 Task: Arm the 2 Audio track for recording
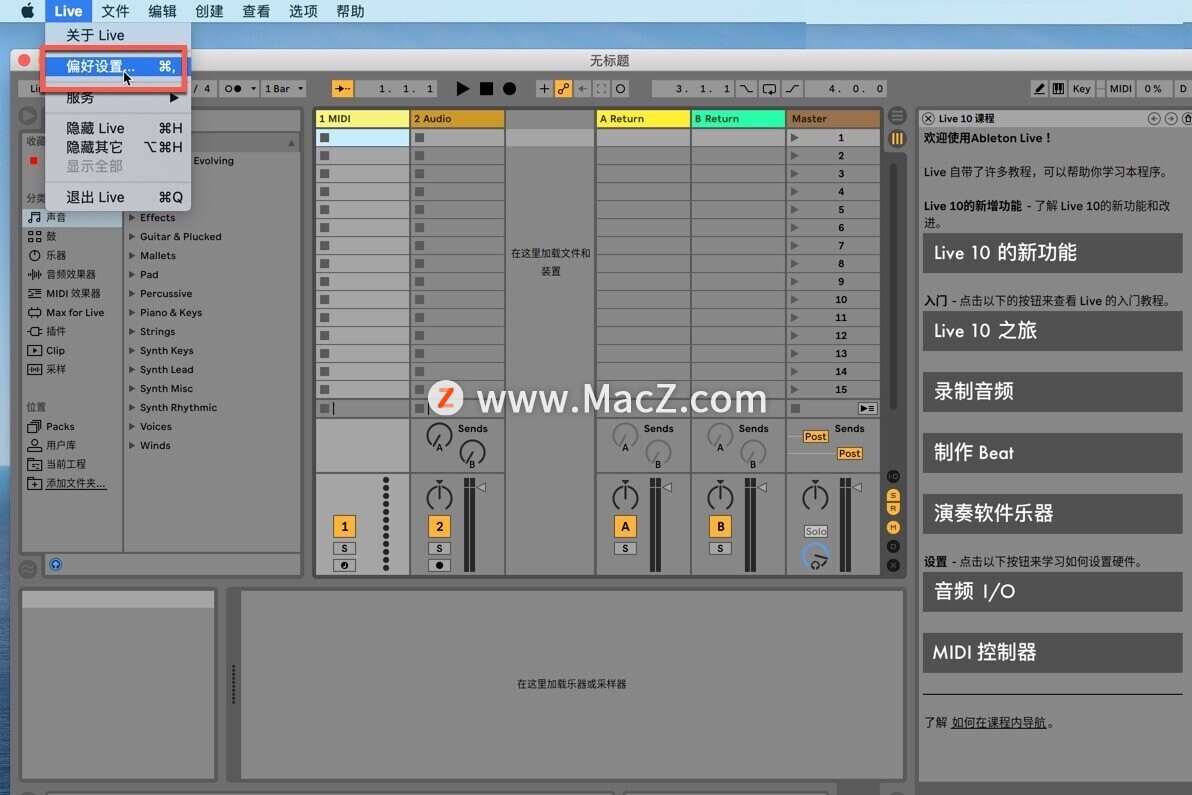point(439,565)
